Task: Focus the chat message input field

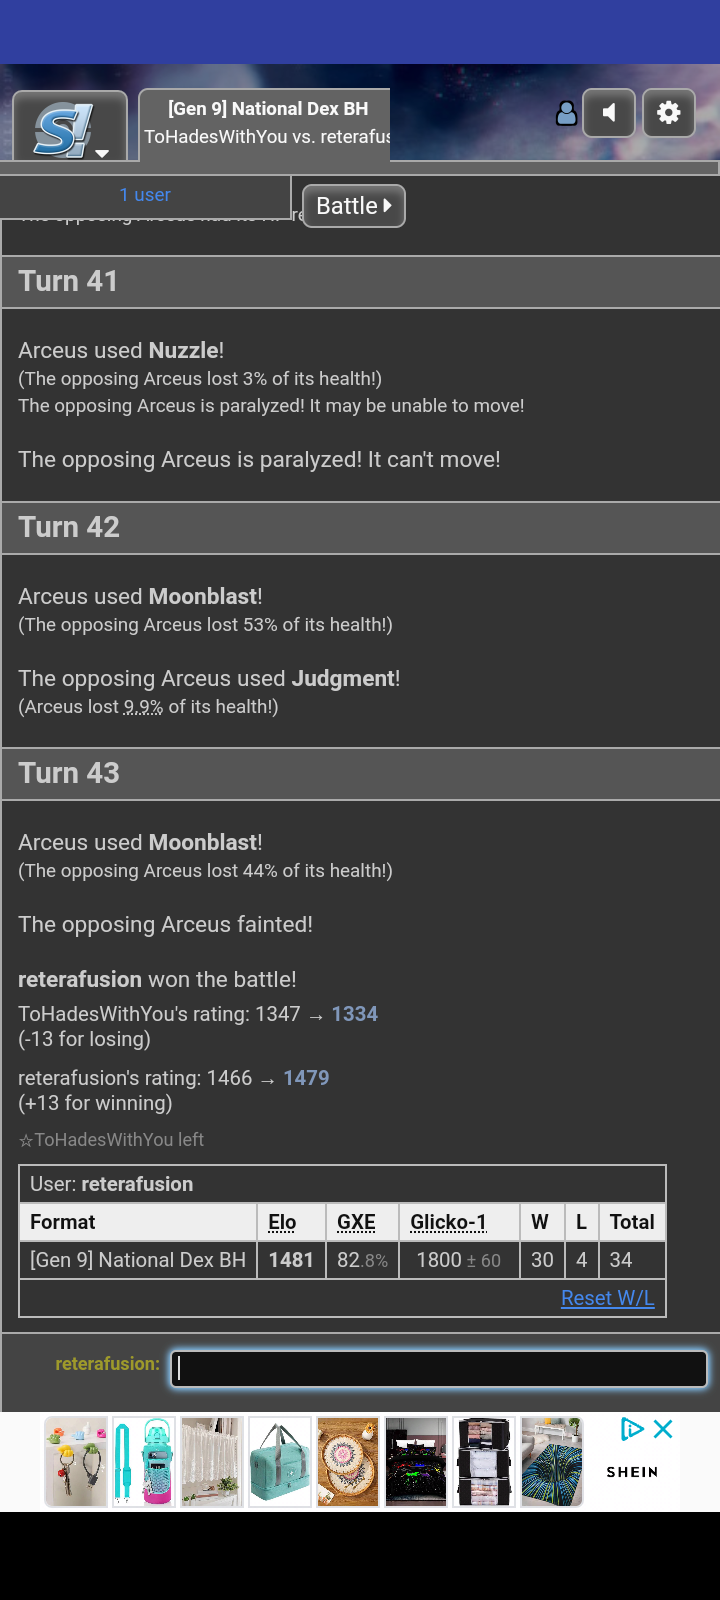Action: 439,1369
